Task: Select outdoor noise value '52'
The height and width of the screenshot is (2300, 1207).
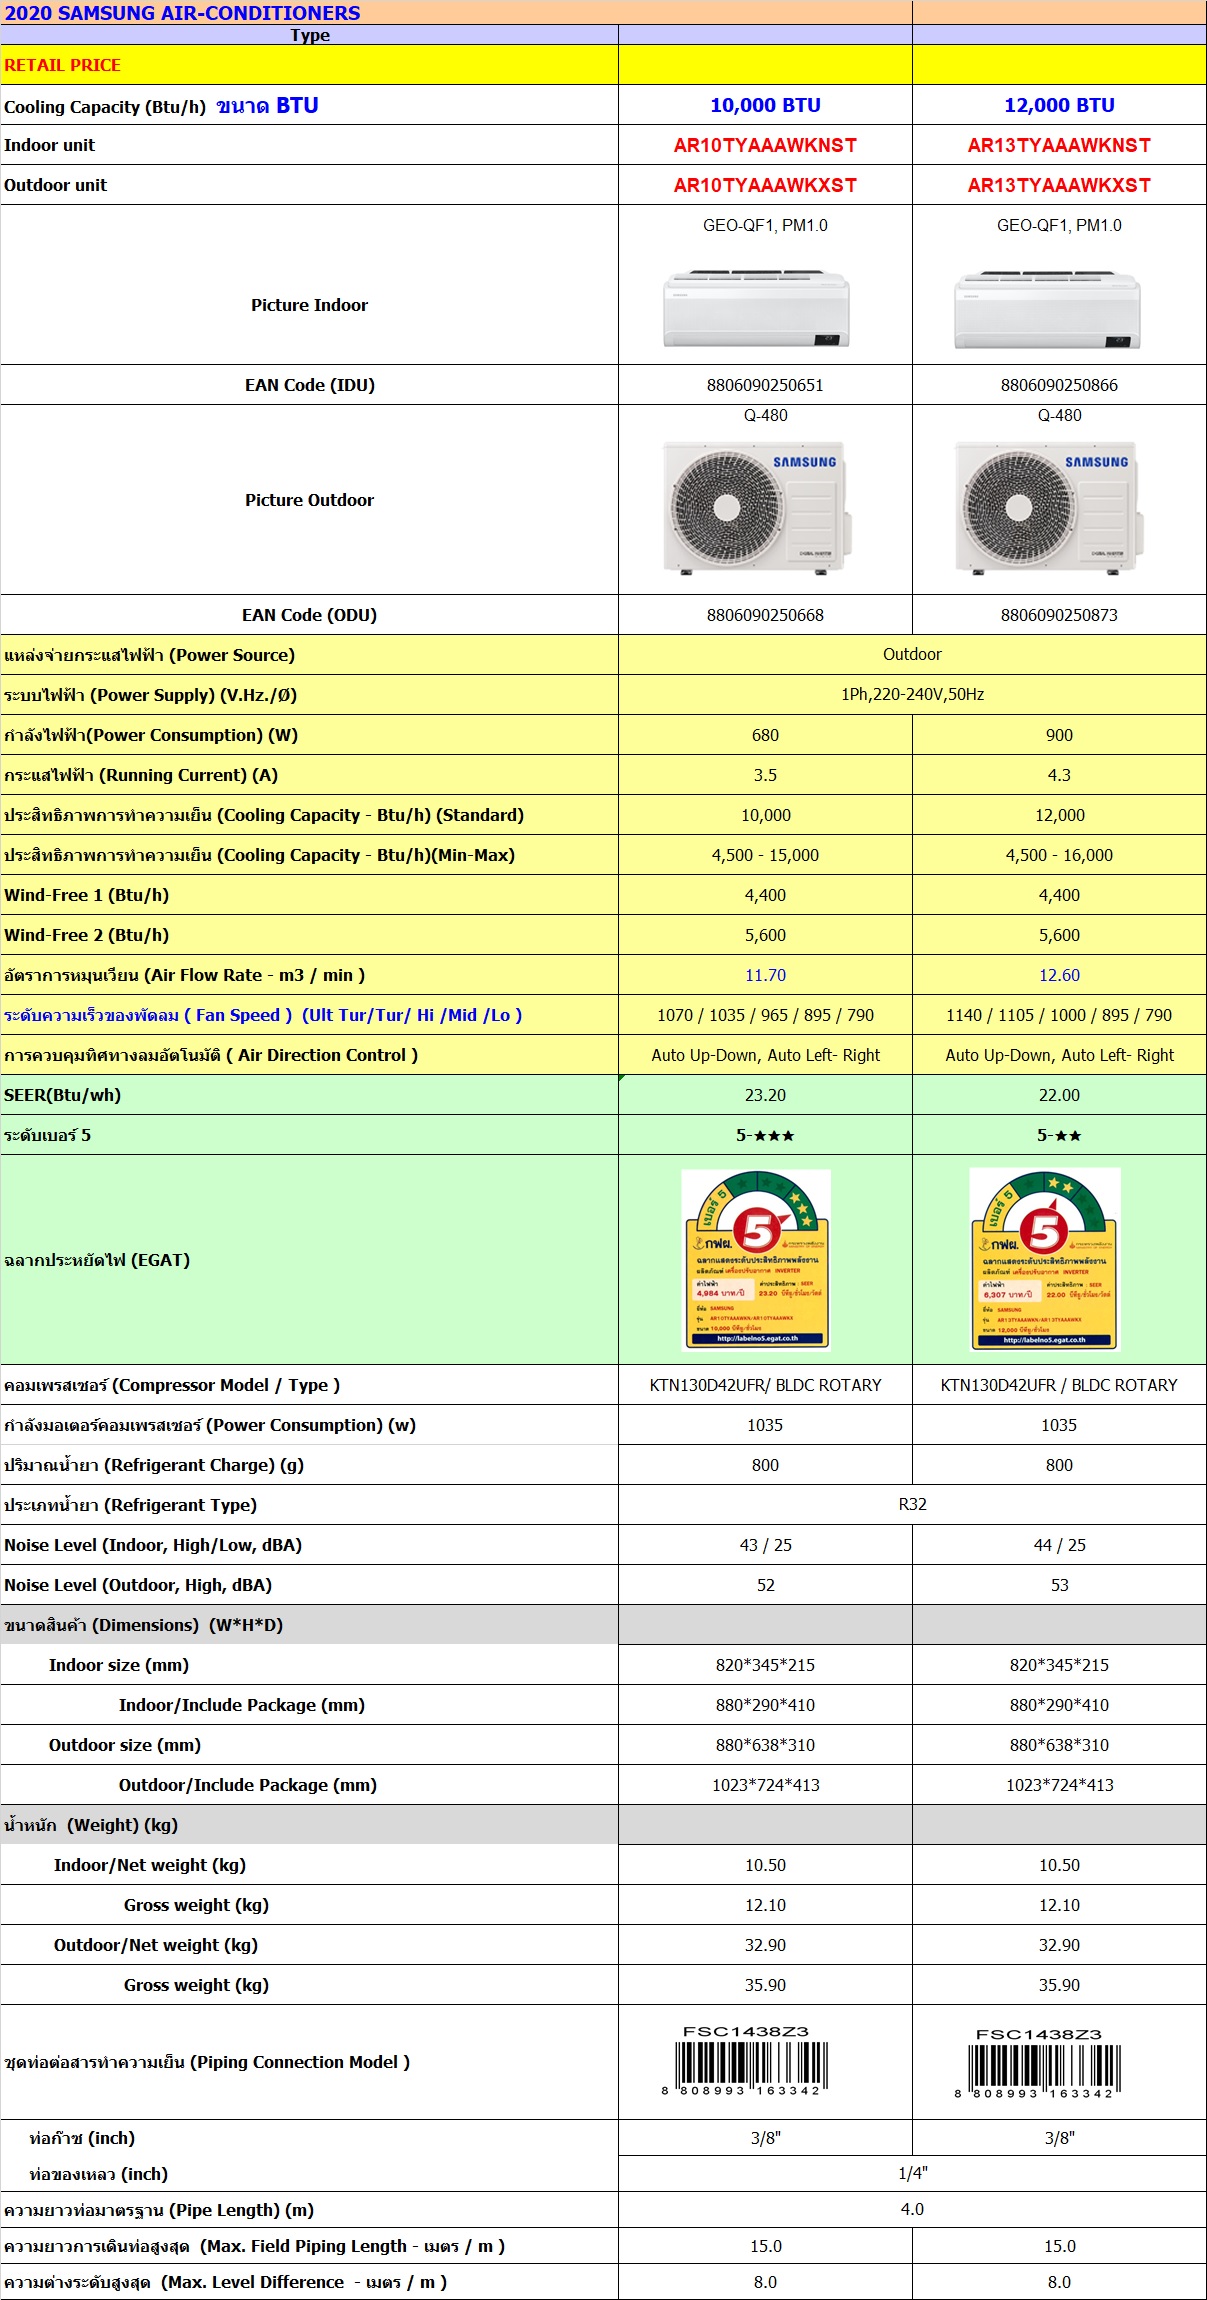Action: click(765, 1585)
